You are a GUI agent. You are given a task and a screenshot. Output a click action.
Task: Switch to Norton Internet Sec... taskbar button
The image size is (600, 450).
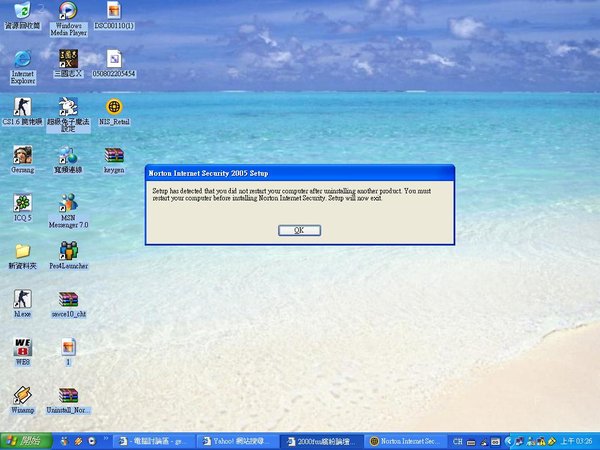(x=405, y=441)
